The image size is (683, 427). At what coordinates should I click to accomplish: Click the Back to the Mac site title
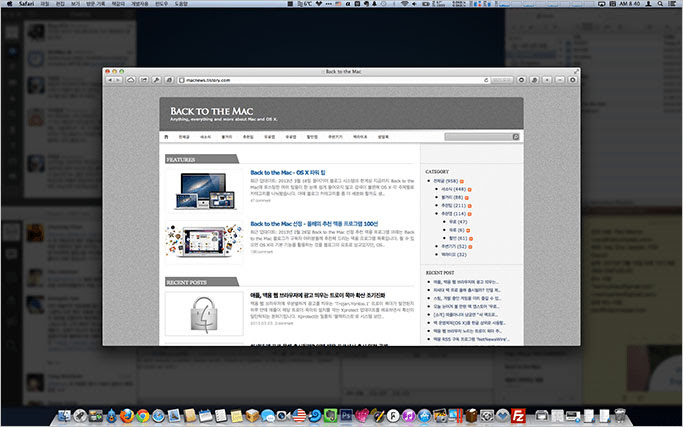pos(211,111)
